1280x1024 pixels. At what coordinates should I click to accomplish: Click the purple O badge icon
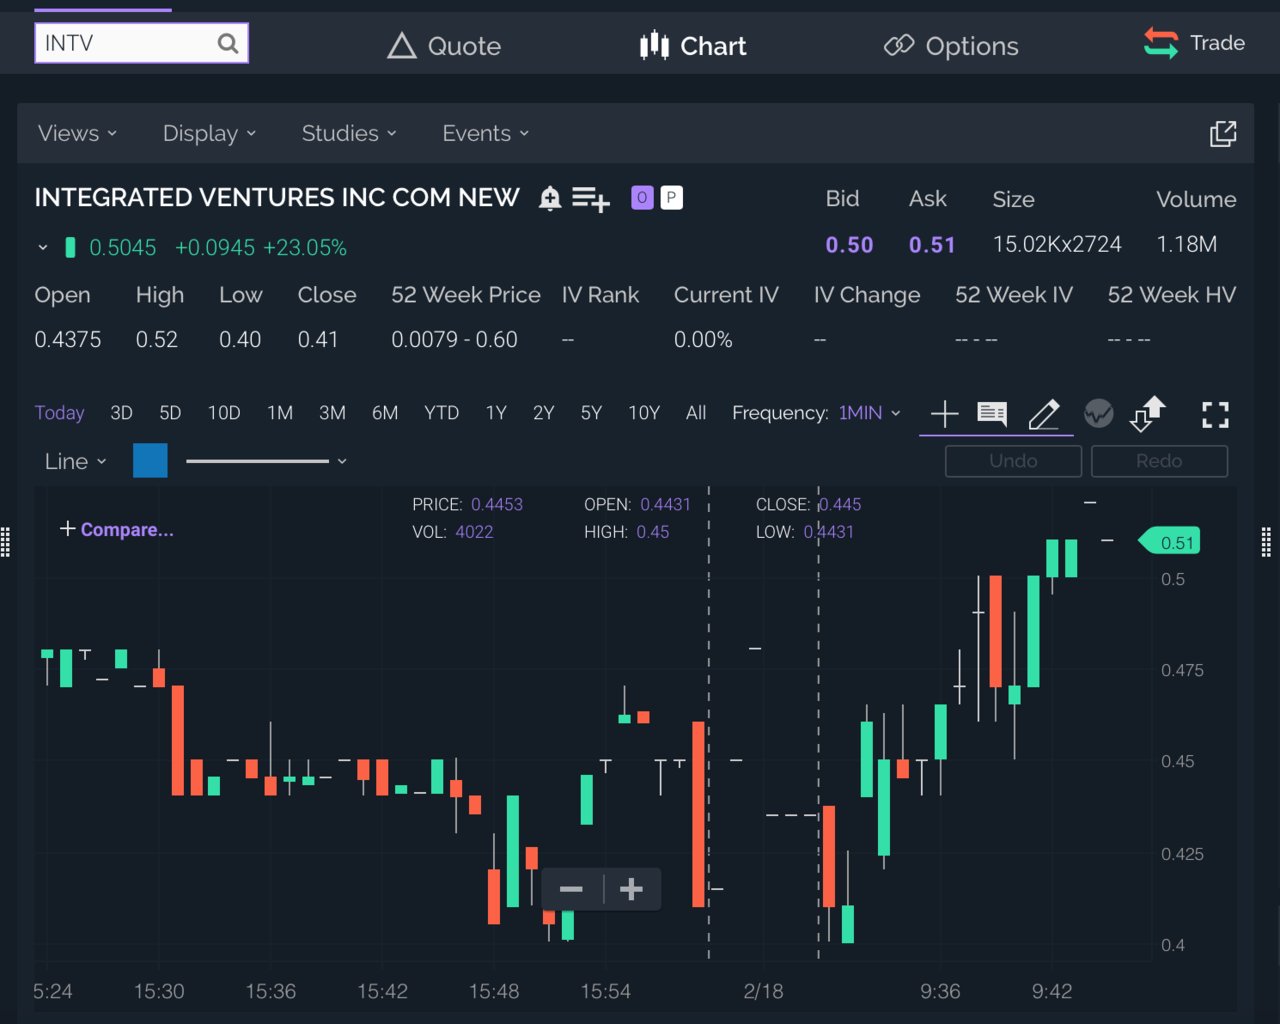(x=642, y=198)
